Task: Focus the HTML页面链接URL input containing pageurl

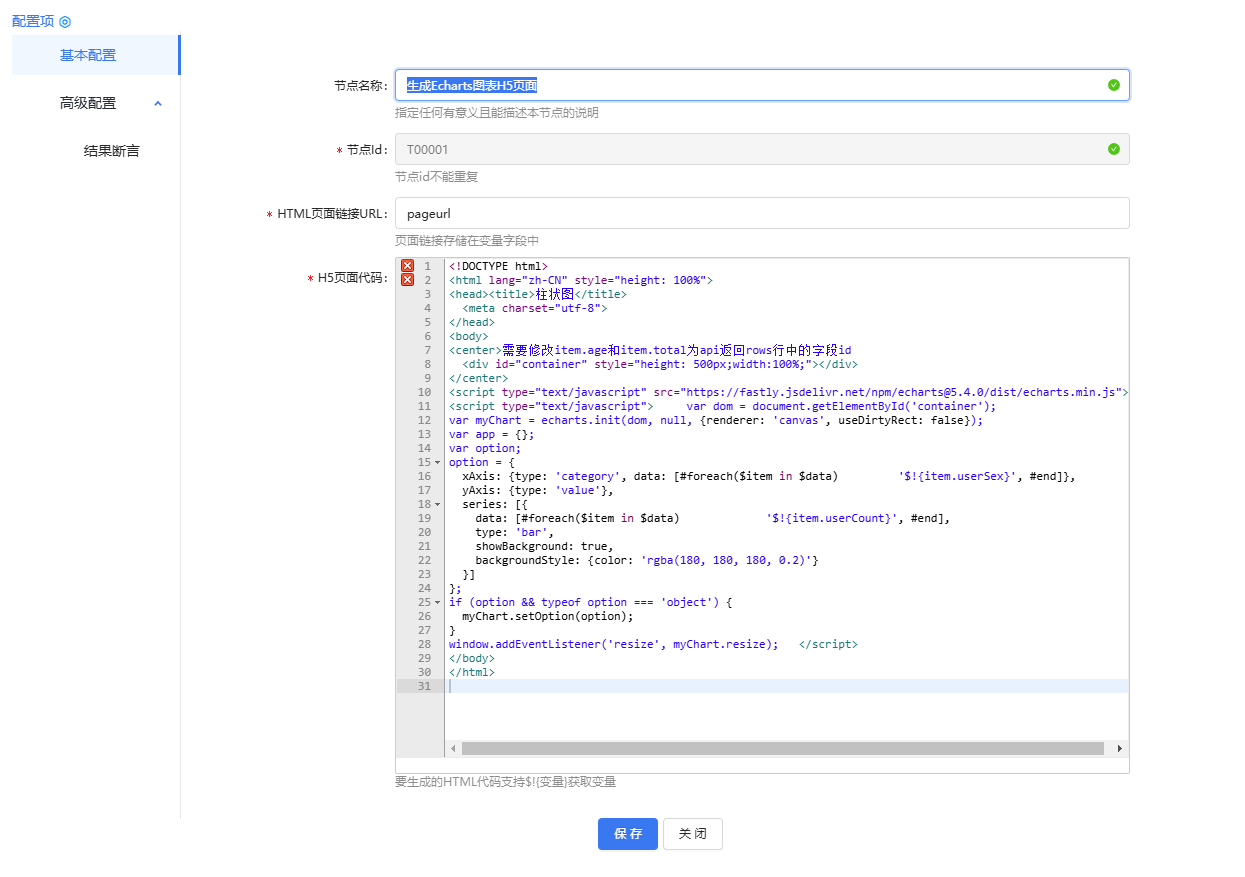Action: click(x=762, y=213)
